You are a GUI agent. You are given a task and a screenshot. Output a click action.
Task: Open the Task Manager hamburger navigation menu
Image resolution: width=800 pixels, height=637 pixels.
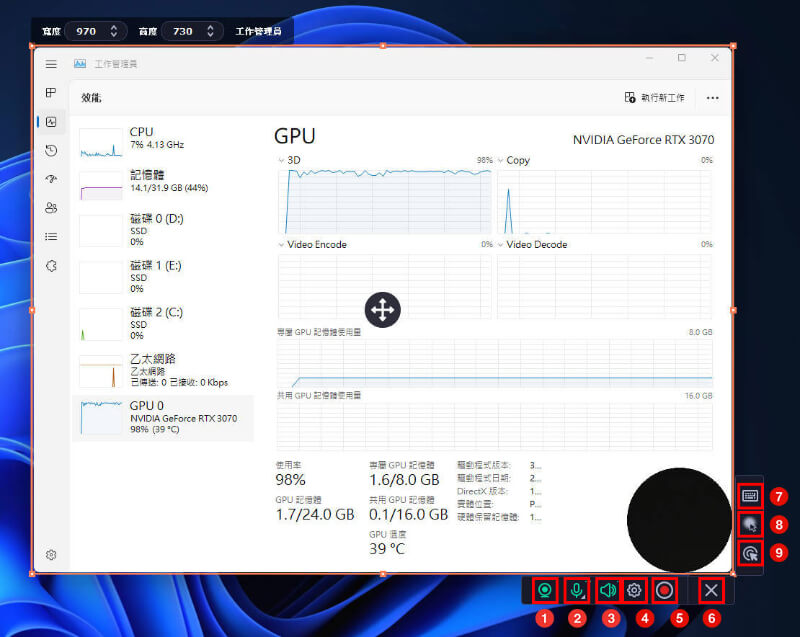click(x=51, y=64)
